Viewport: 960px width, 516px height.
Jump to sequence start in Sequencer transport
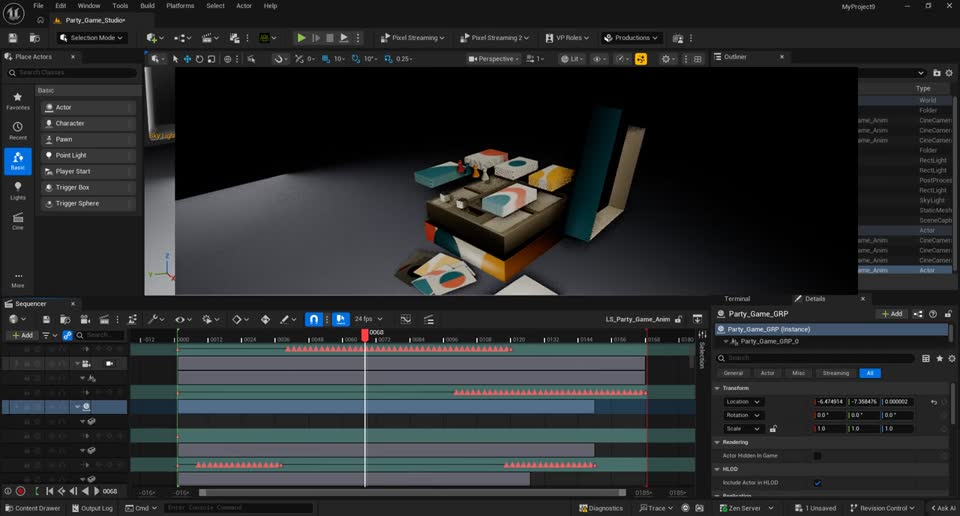click(49, 491)
